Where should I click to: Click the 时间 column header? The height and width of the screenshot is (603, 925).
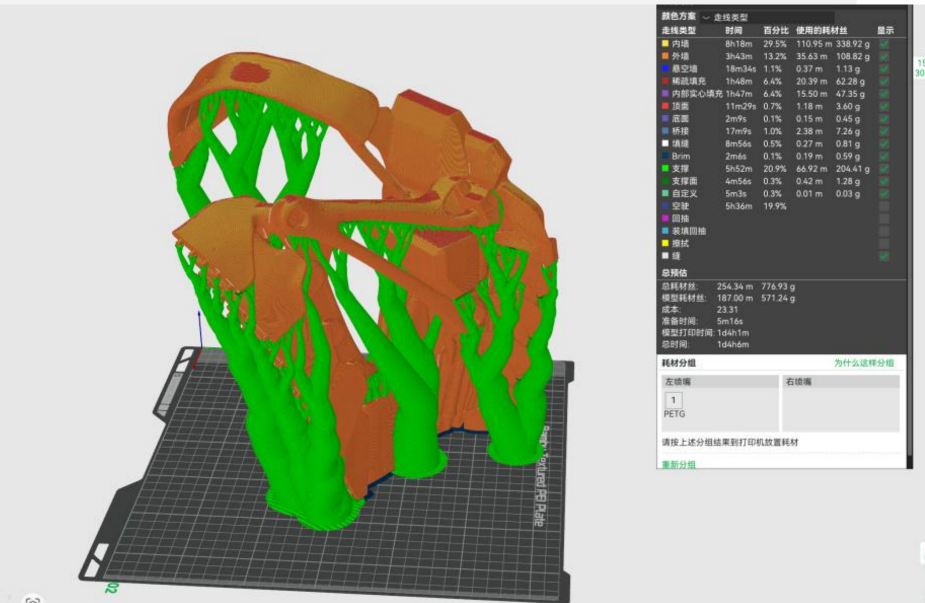tap(734, 31)
